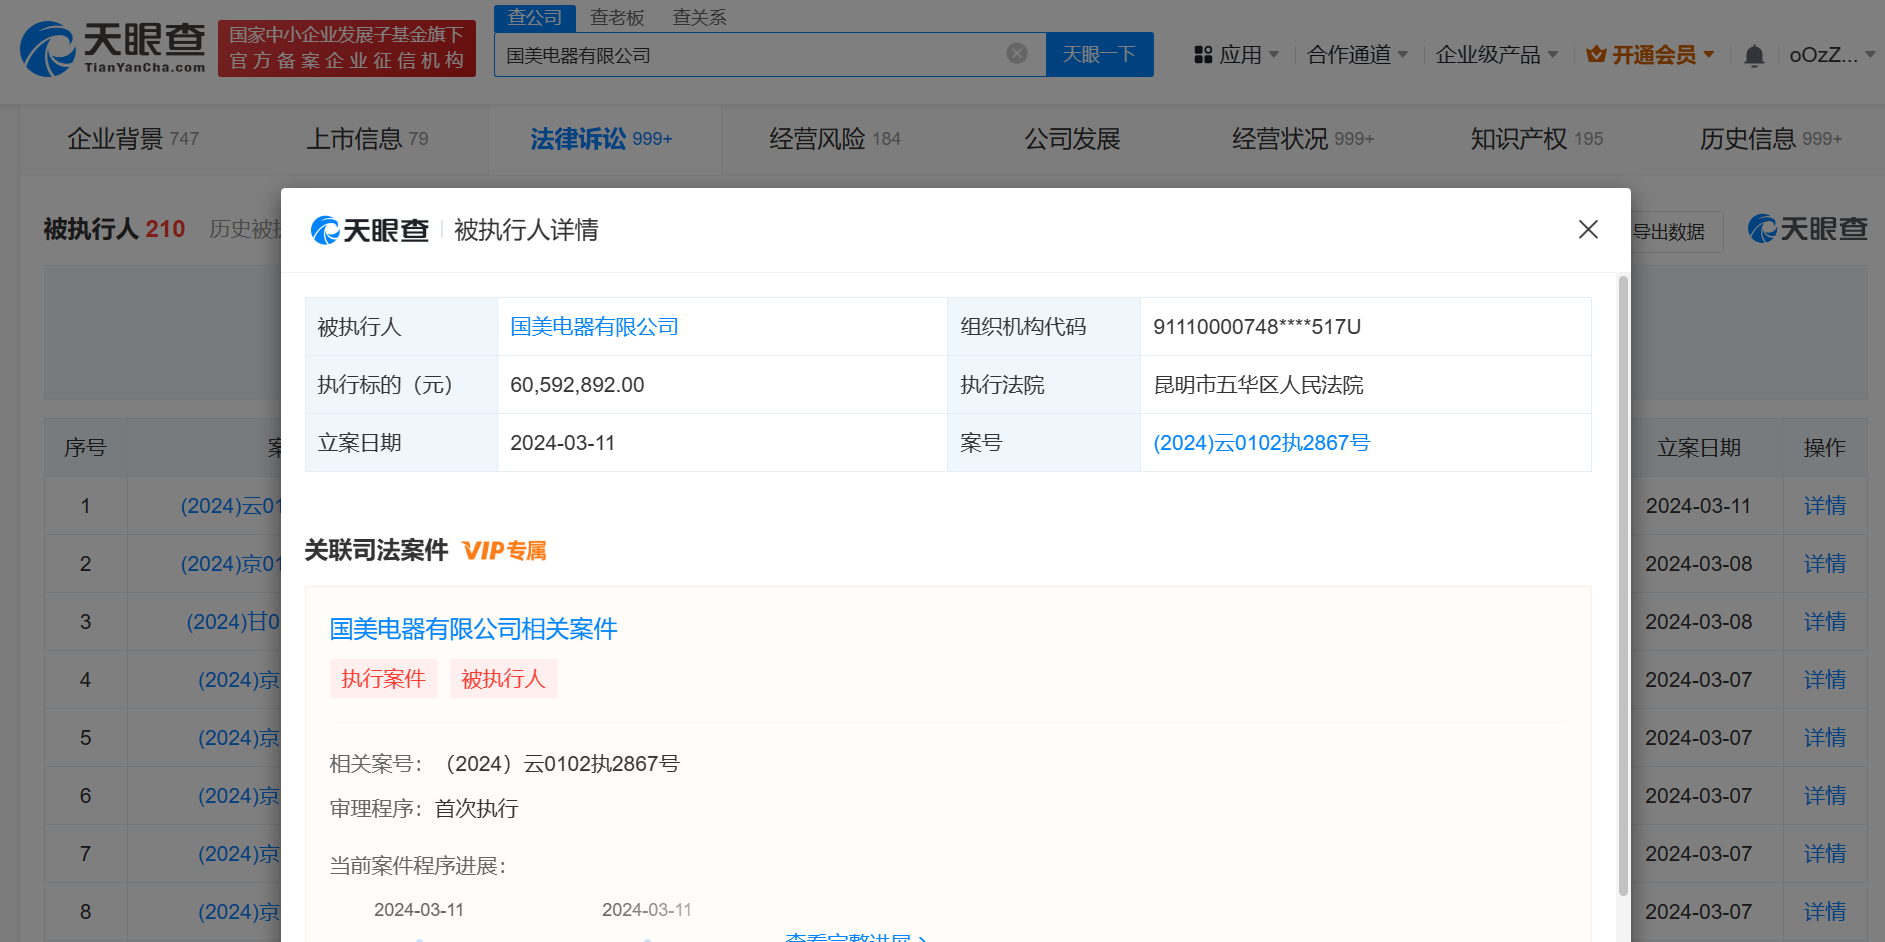Open the notification bell
Image resolution: width=1885 pixels, height=942 pixels.
(1754, 55)
